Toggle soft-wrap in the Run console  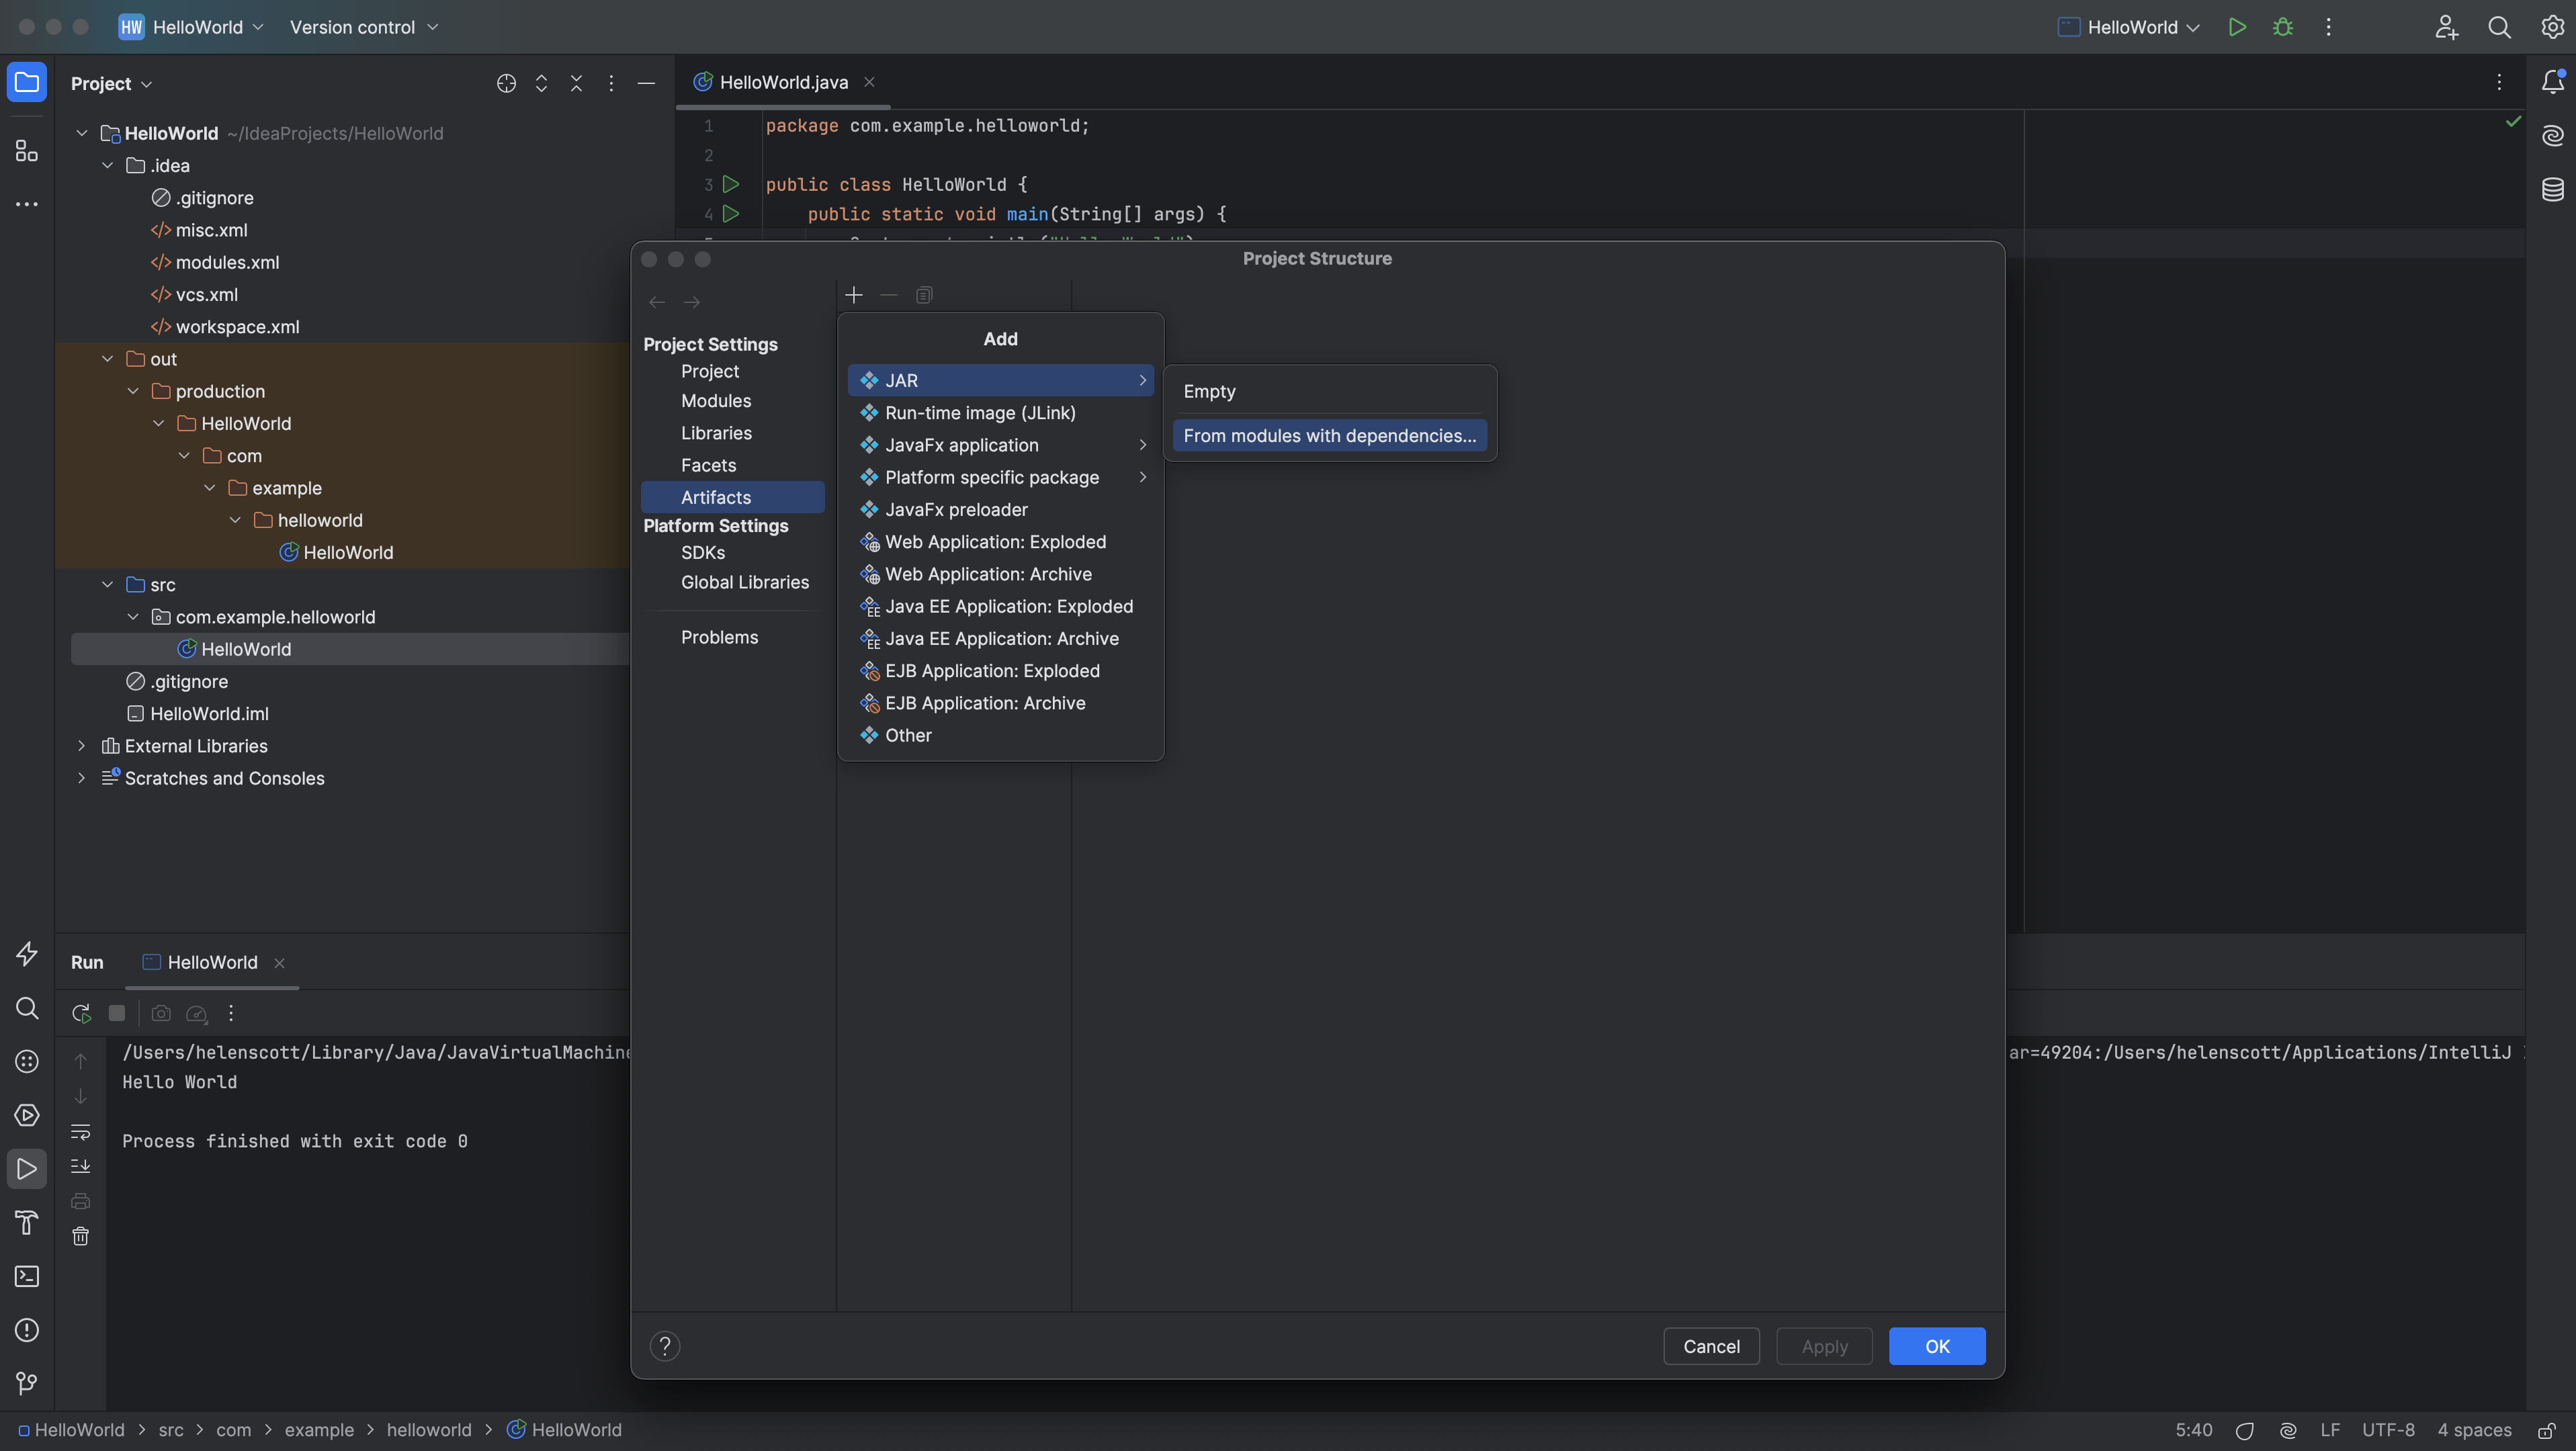[x=80, y=1132]
